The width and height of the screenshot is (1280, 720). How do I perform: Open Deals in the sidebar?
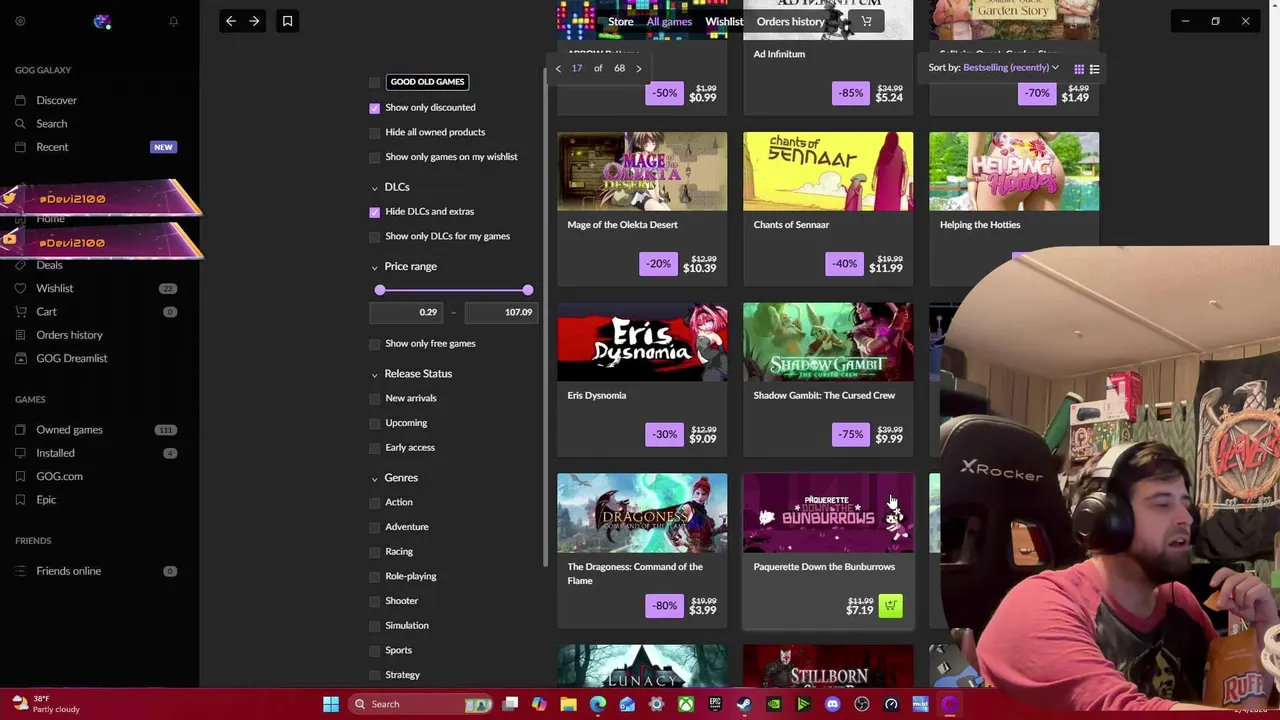click(49, 265)
